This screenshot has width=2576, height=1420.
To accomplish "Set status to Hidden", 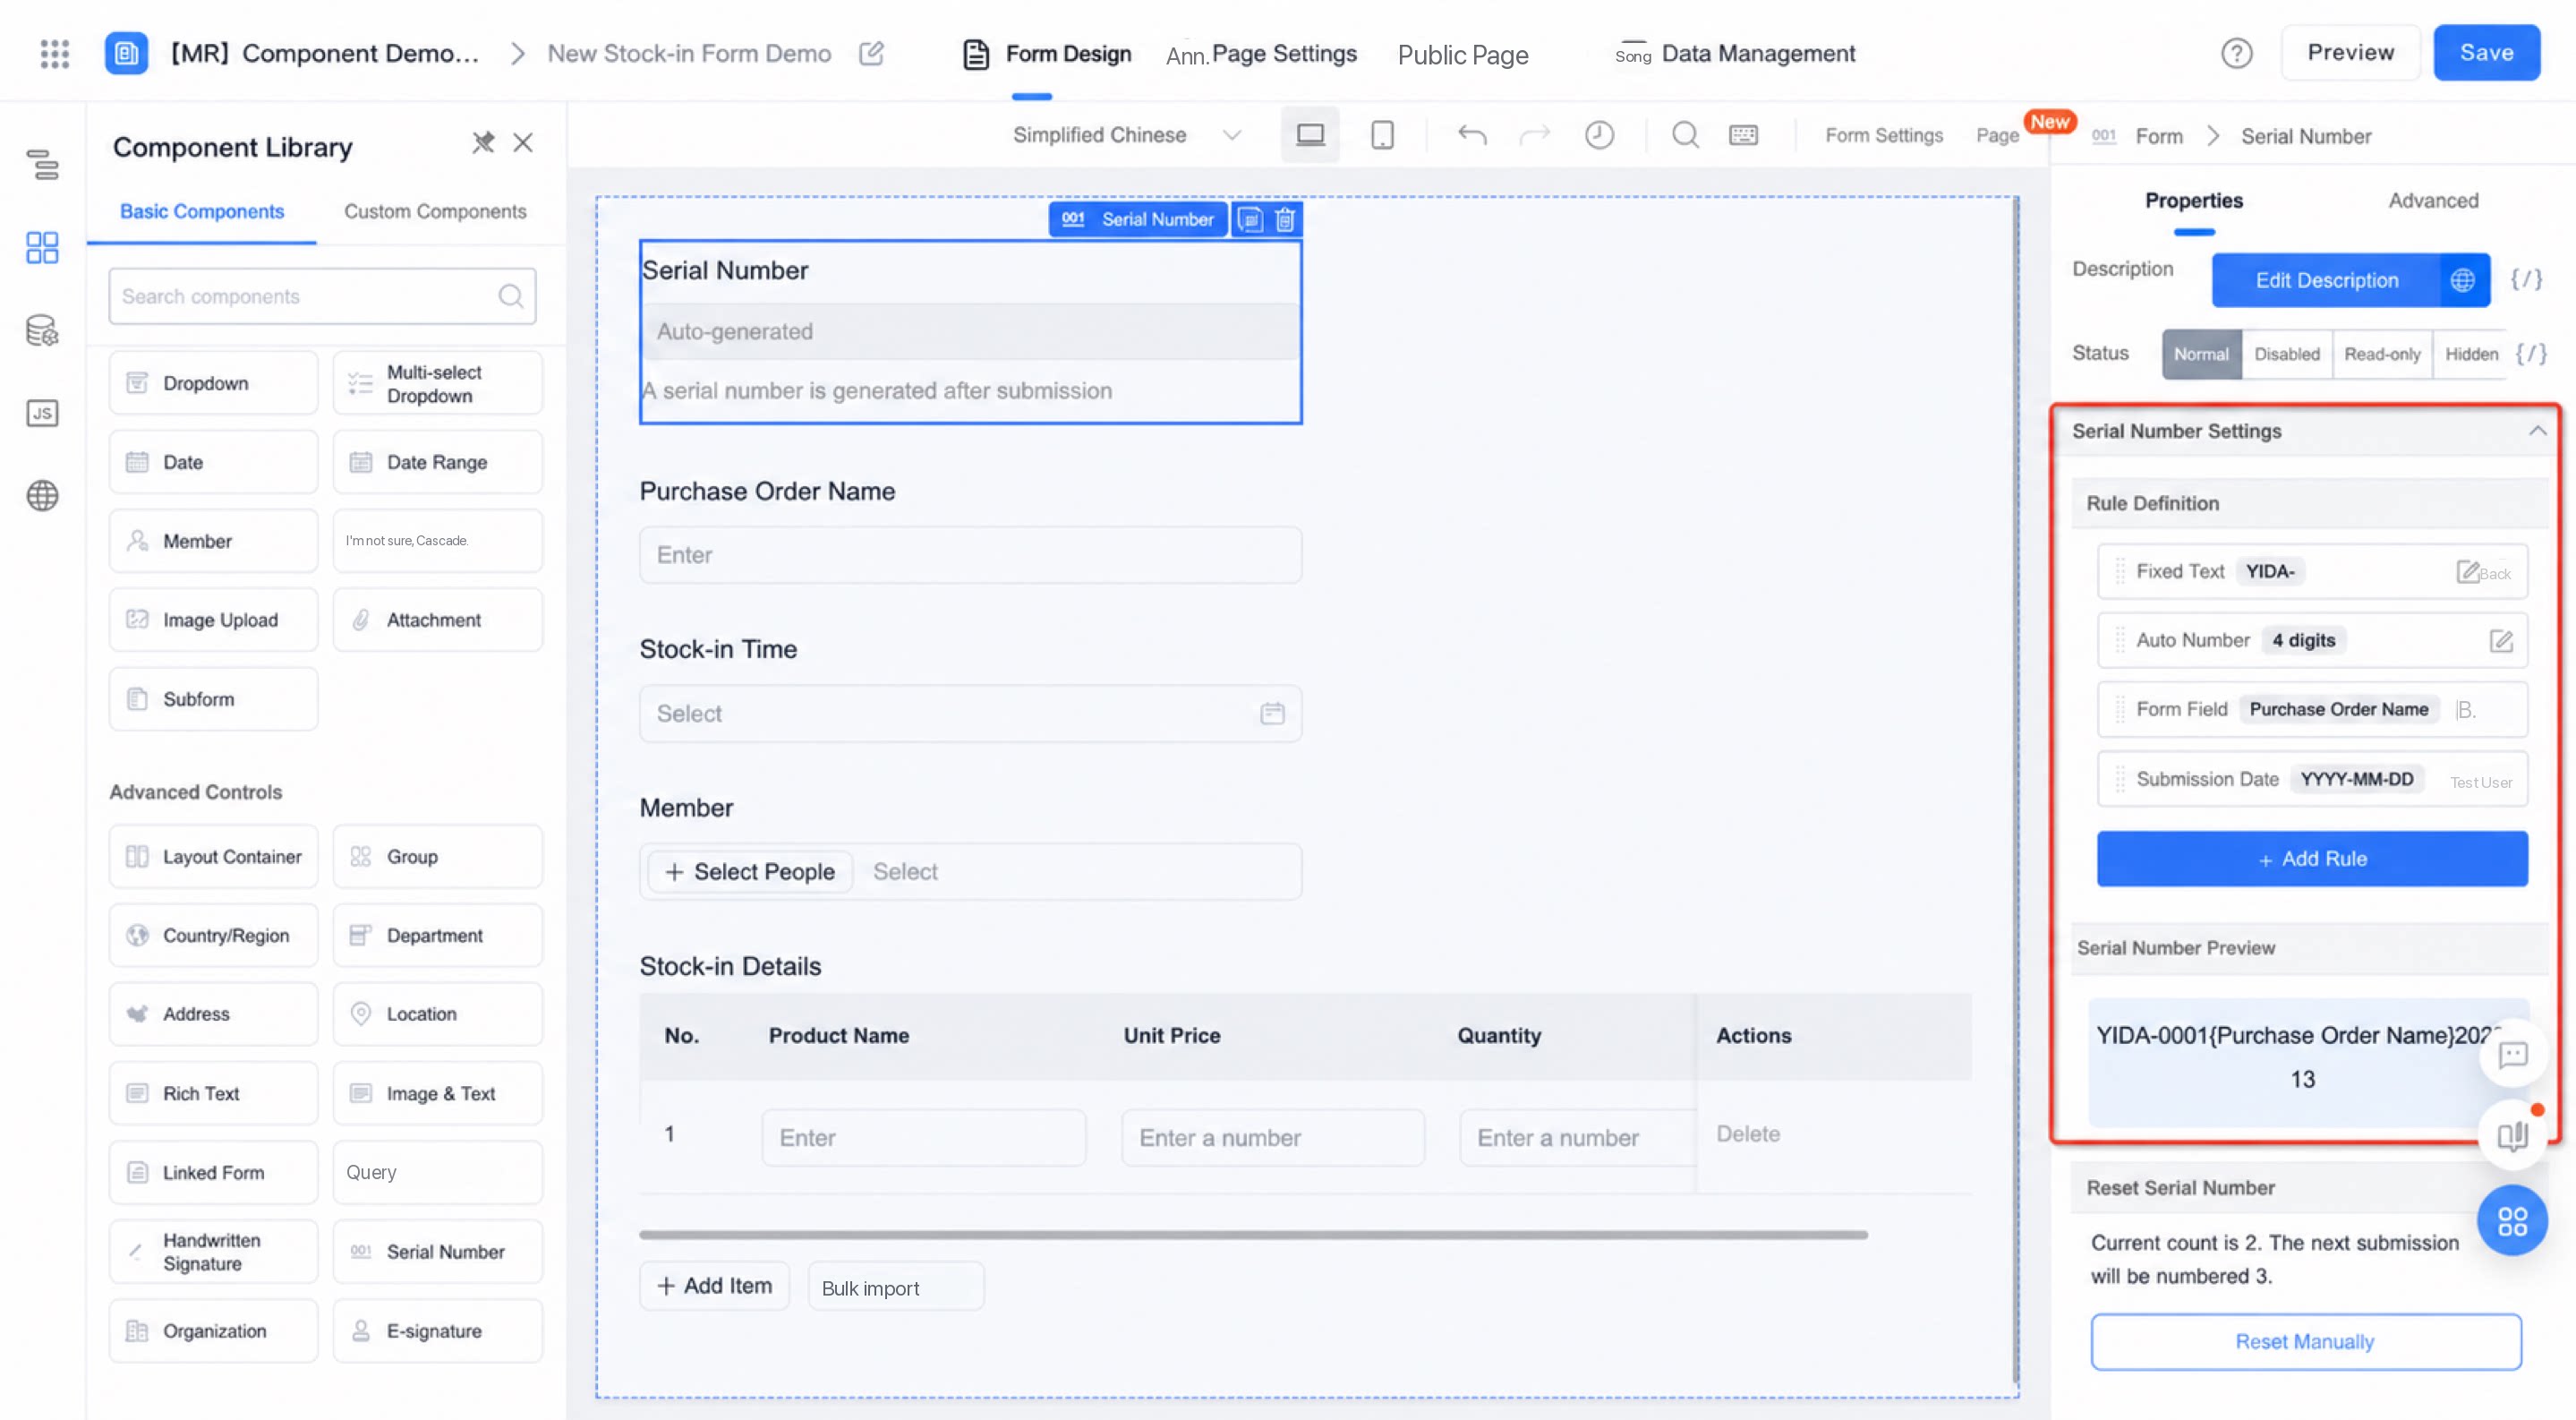I will click(2471, 354).
